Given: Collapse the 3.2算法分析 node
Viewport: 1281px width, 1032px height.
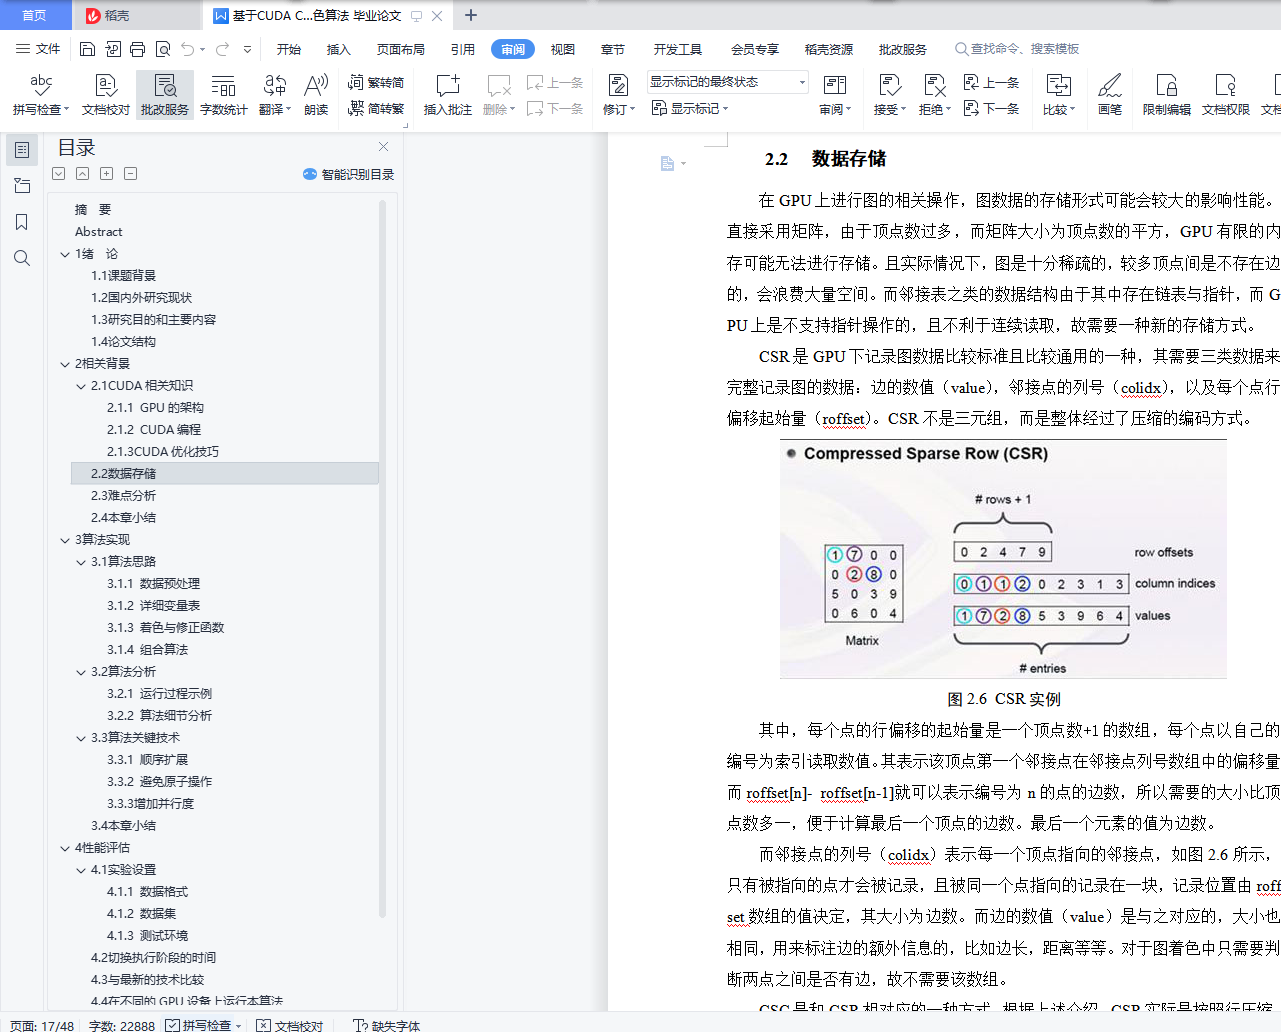Looking at the screenshot, I should [81, 672].
